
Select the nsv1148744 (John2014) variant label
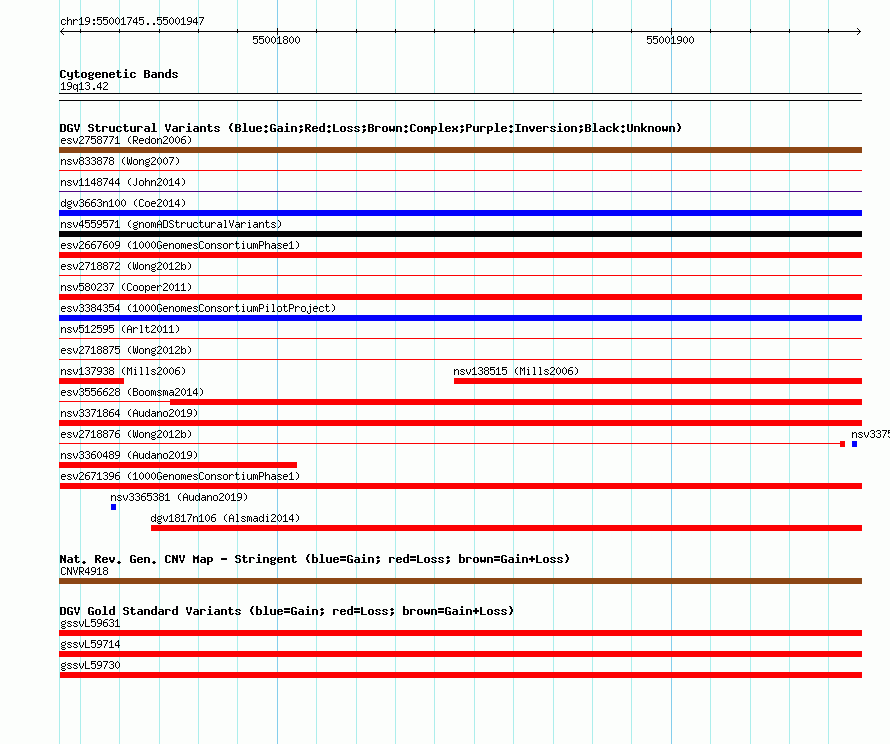(x=123, y=182)
